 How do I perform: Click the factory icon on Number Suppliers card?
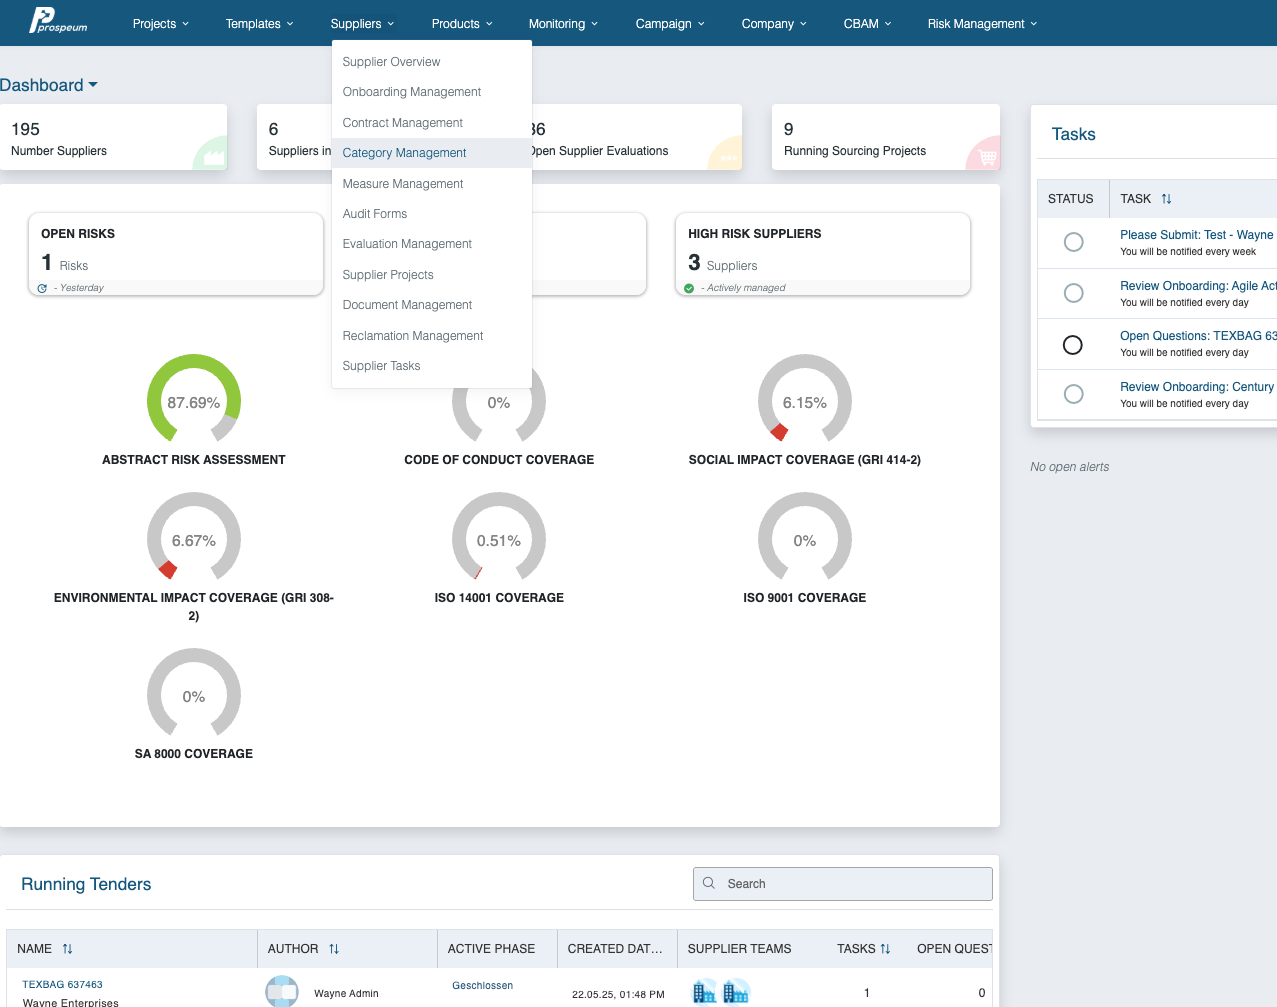pyautogui.click(x=213, y=157)
